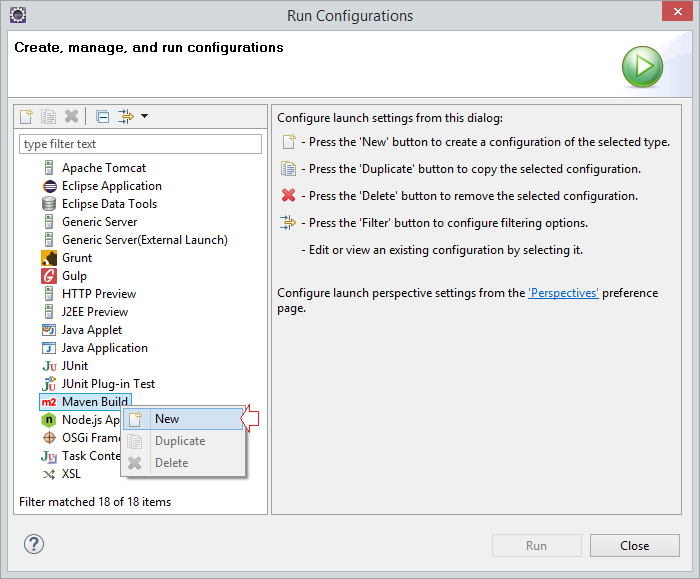Screen dimensions: 700x579
Task: Select the J2EE Preview label
Action: click(95, 312)
